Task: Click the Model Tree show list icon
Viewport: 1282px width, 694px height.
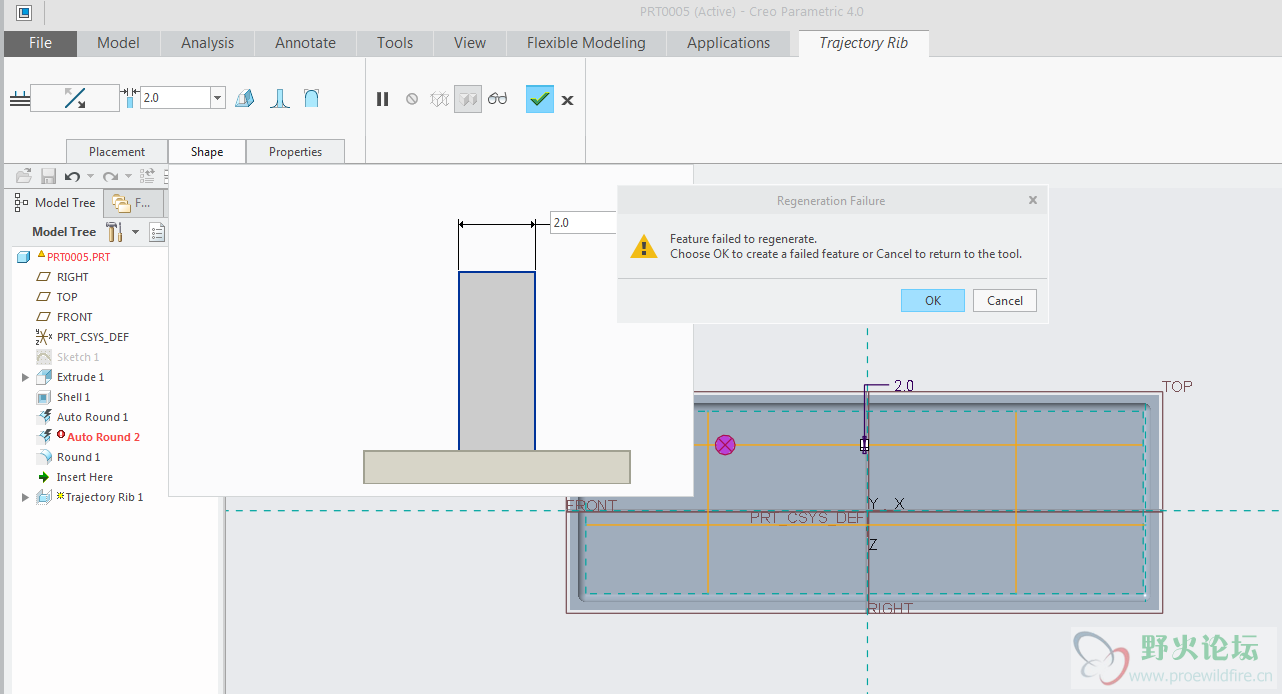Action: coord(157,232)
